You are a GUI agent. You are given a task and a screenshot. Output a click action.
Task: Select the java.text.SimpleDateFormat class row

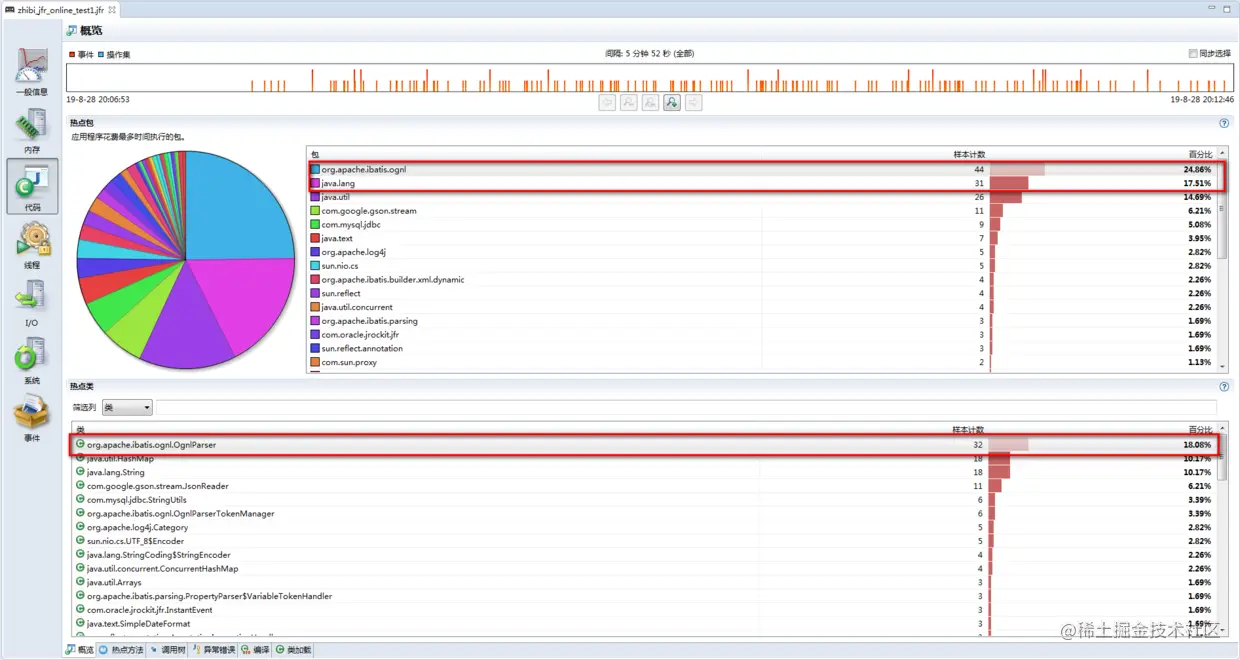point(645,624)
